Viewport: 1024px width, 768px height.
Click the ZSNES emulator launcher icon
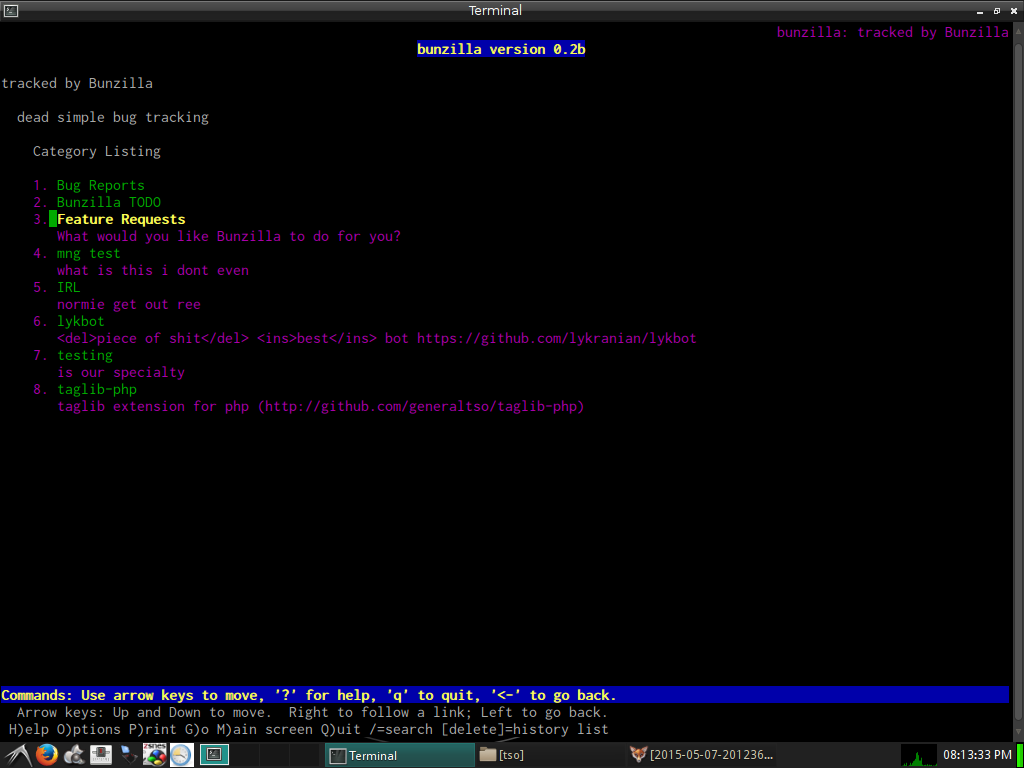154,755
